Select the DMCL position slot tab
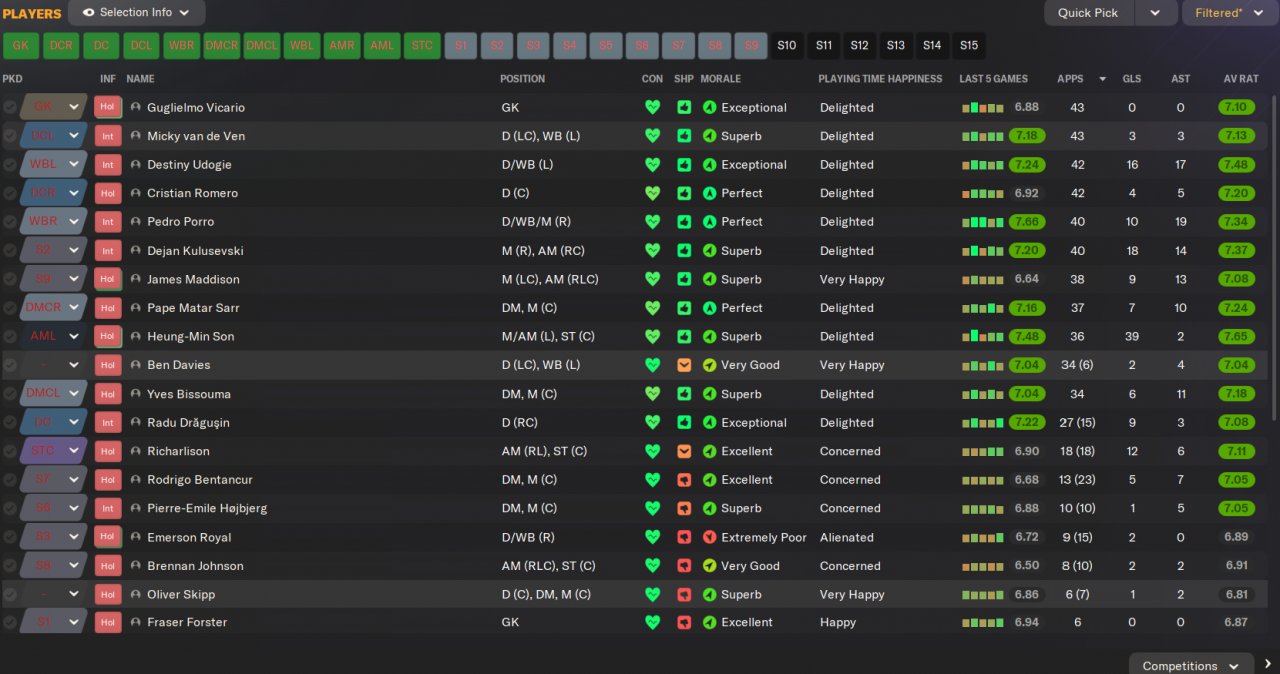Viewport: 1280px width, 674px height. 262,46
